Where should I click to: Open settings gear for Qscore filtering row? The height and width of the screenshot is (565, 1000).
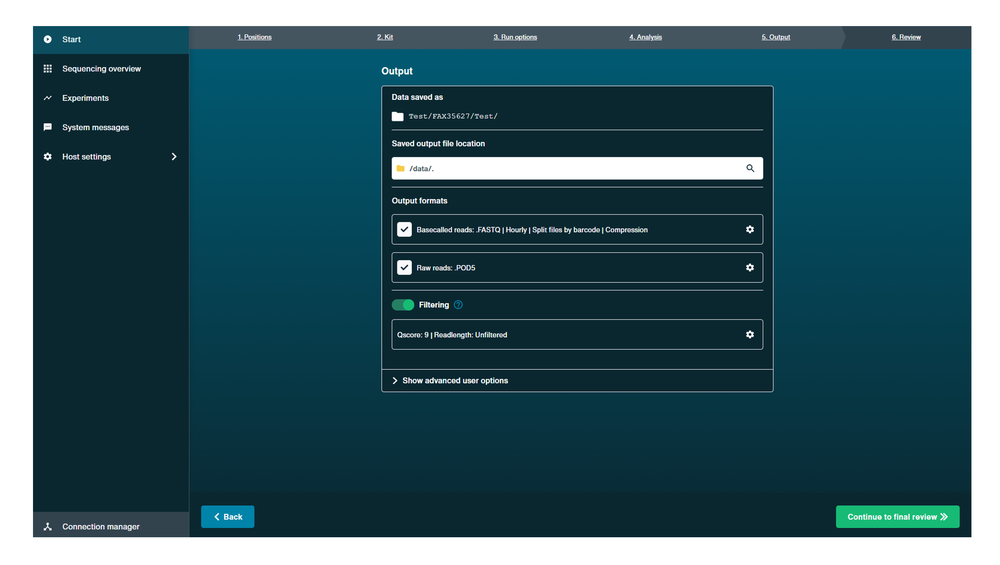tap(750, 335)
